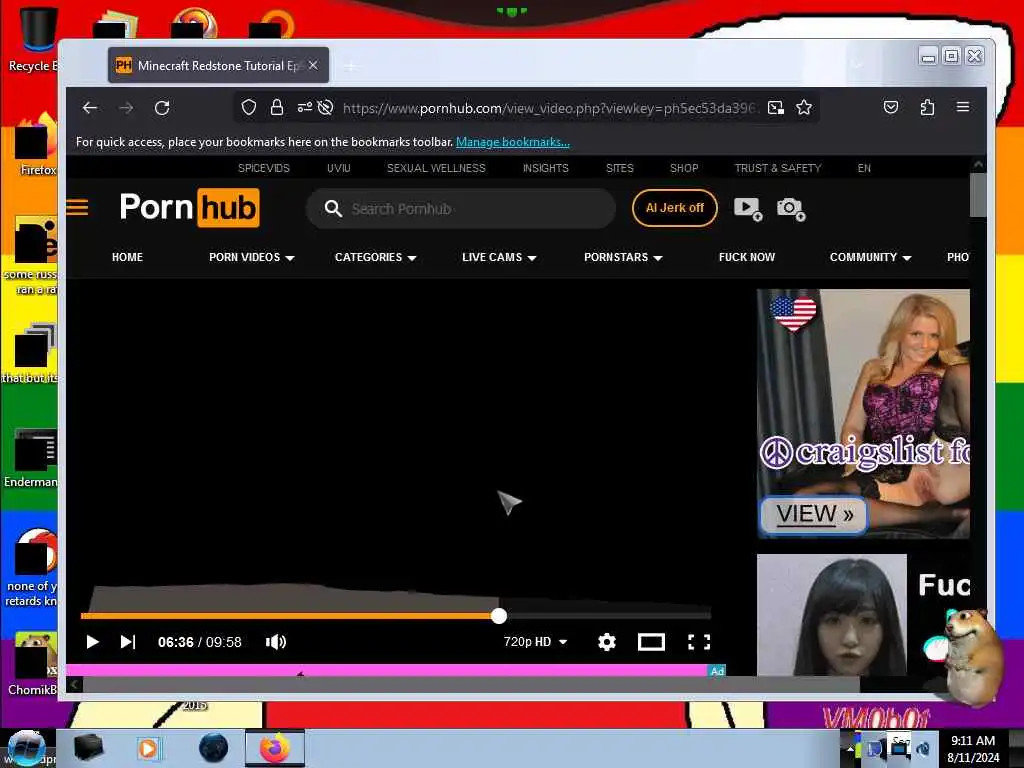Open the TRUST & SAFETY link
The height and width of the screenshot is (768, 1024).
tap(778, 168)
